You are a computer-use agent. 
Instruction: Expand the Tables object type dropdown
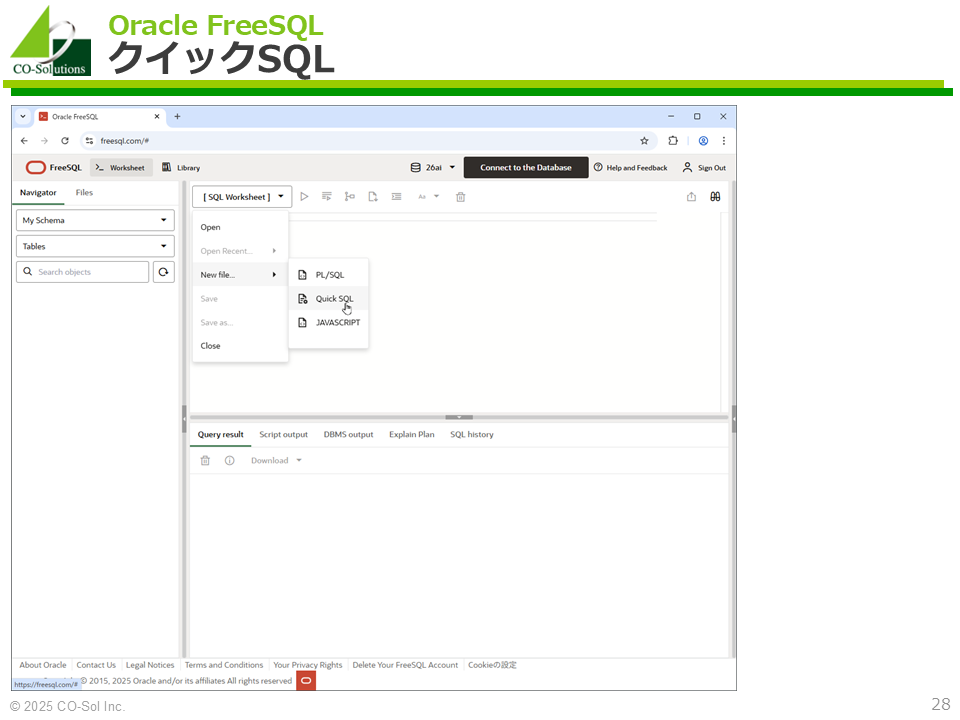95,246
